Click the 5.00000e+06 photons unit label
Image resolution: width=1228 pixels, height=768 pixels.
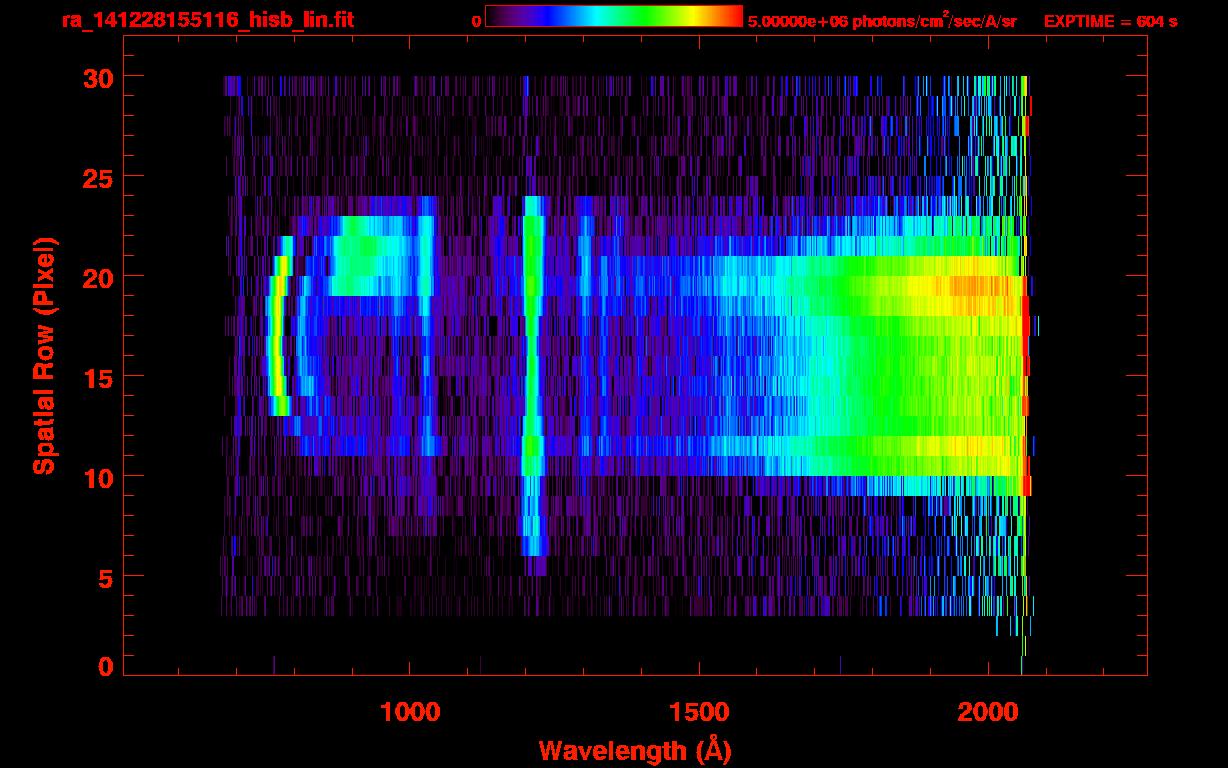[x=882, y=20]
